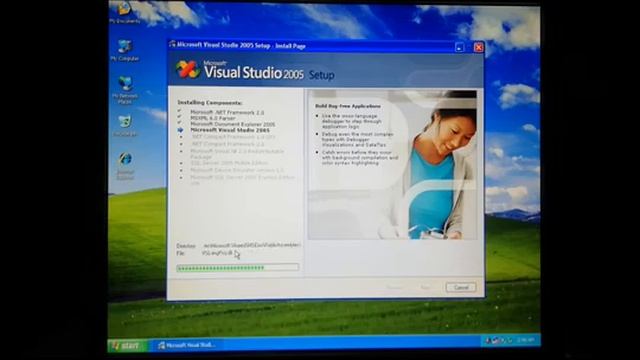Image resolution: width=640 pixels, height=360 pixels.
Task: Launch Internet Explorer from the desktop
Action: pyautogui.click(x=125, y=166)
